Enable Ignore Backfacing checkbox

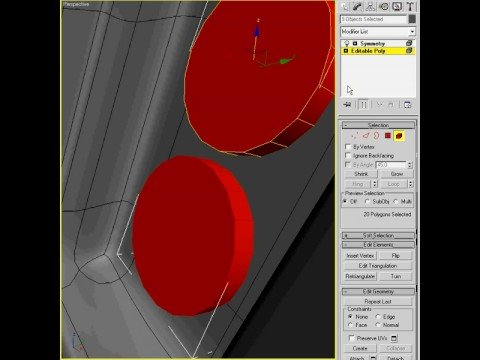point(348,155)
